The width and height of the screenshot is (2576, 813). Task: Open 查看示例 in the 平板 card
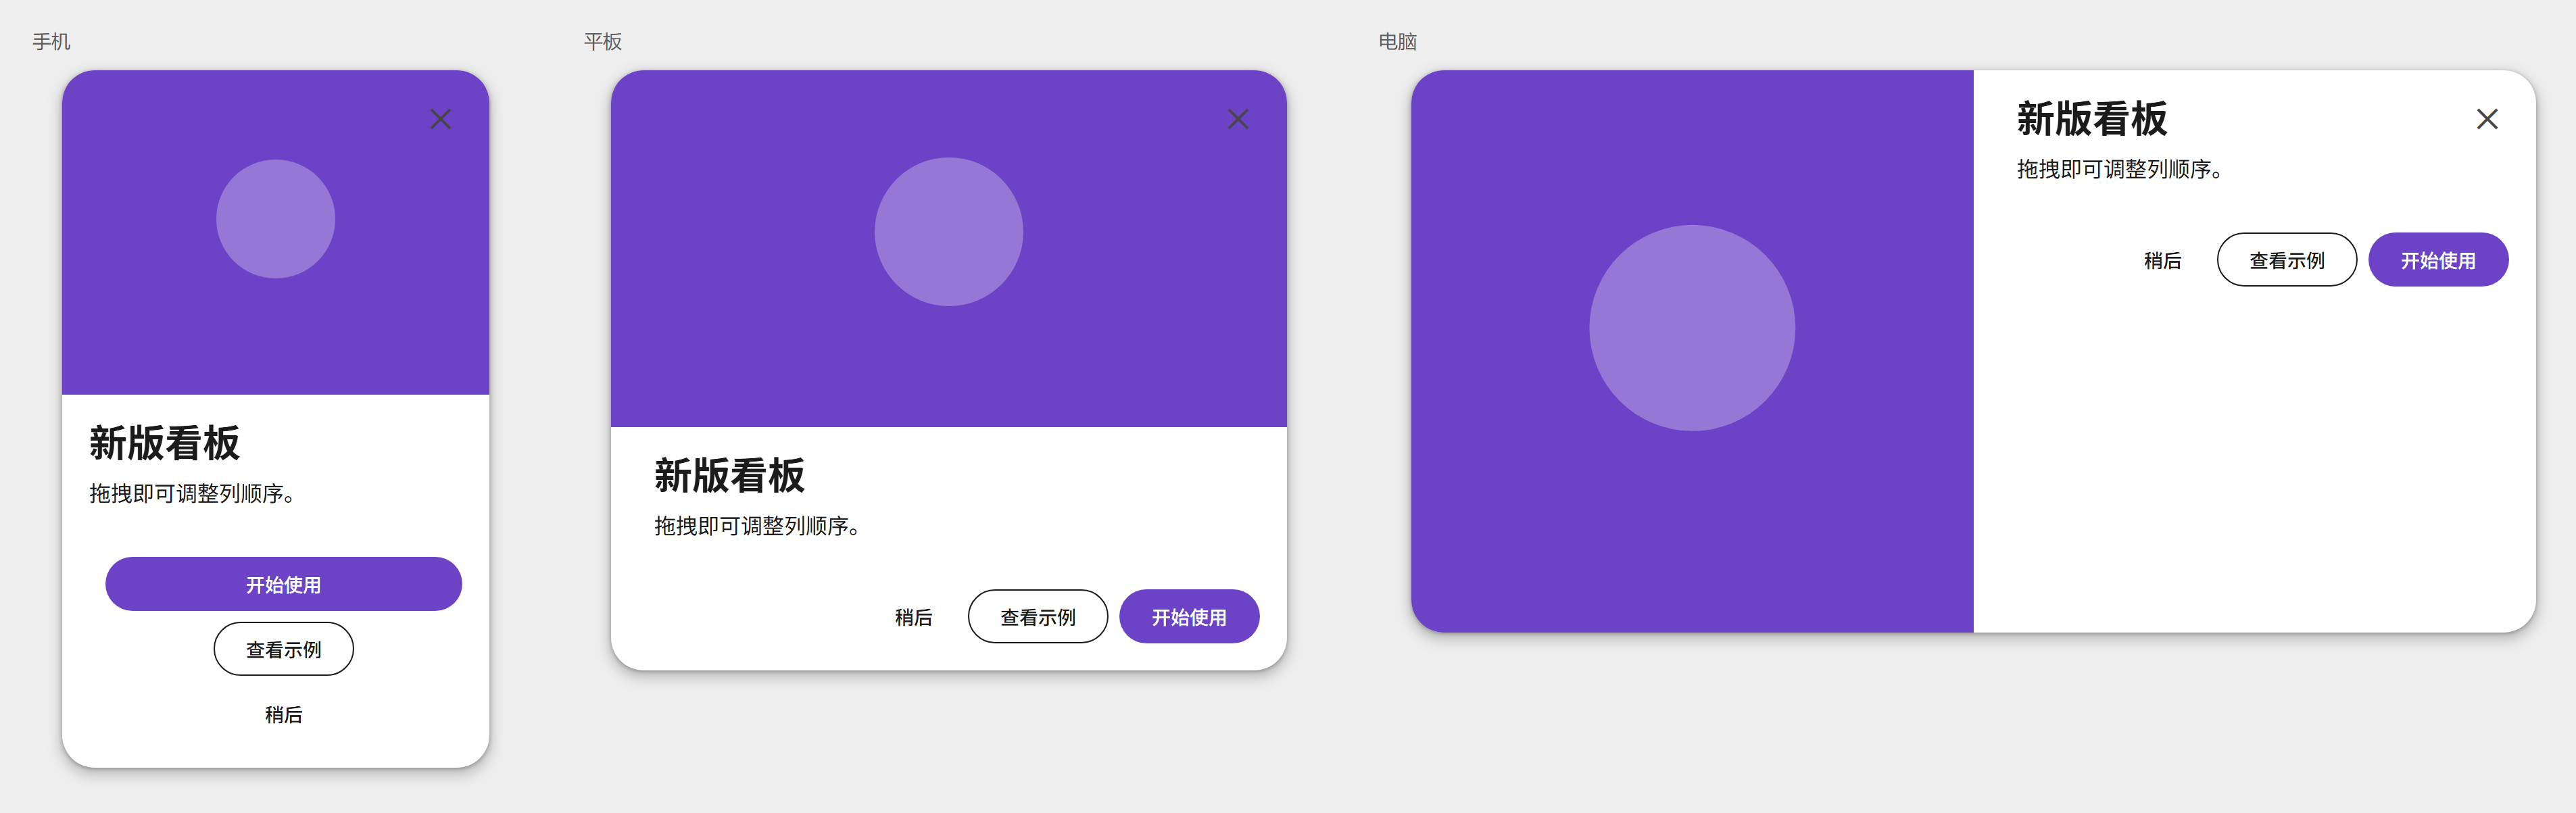[1038, 616]
